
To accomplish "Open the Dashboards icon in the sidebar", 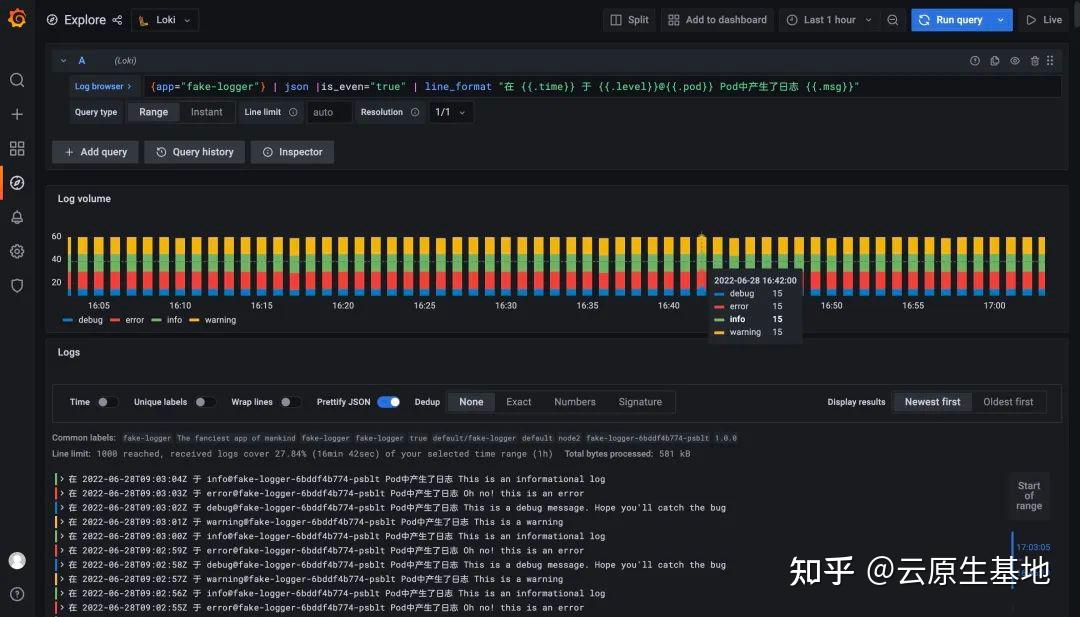I will click(16, 148).
